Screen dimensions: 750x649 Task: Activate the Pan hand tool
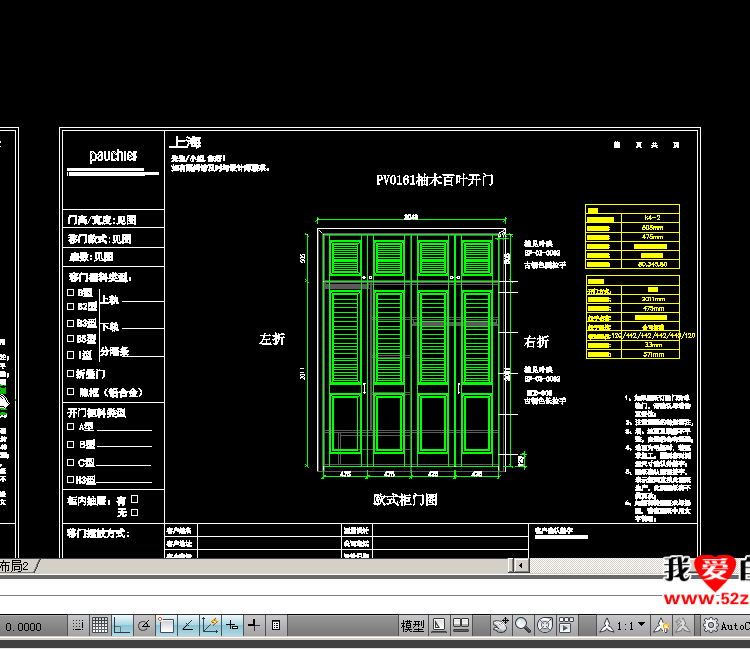pos(501,625)
